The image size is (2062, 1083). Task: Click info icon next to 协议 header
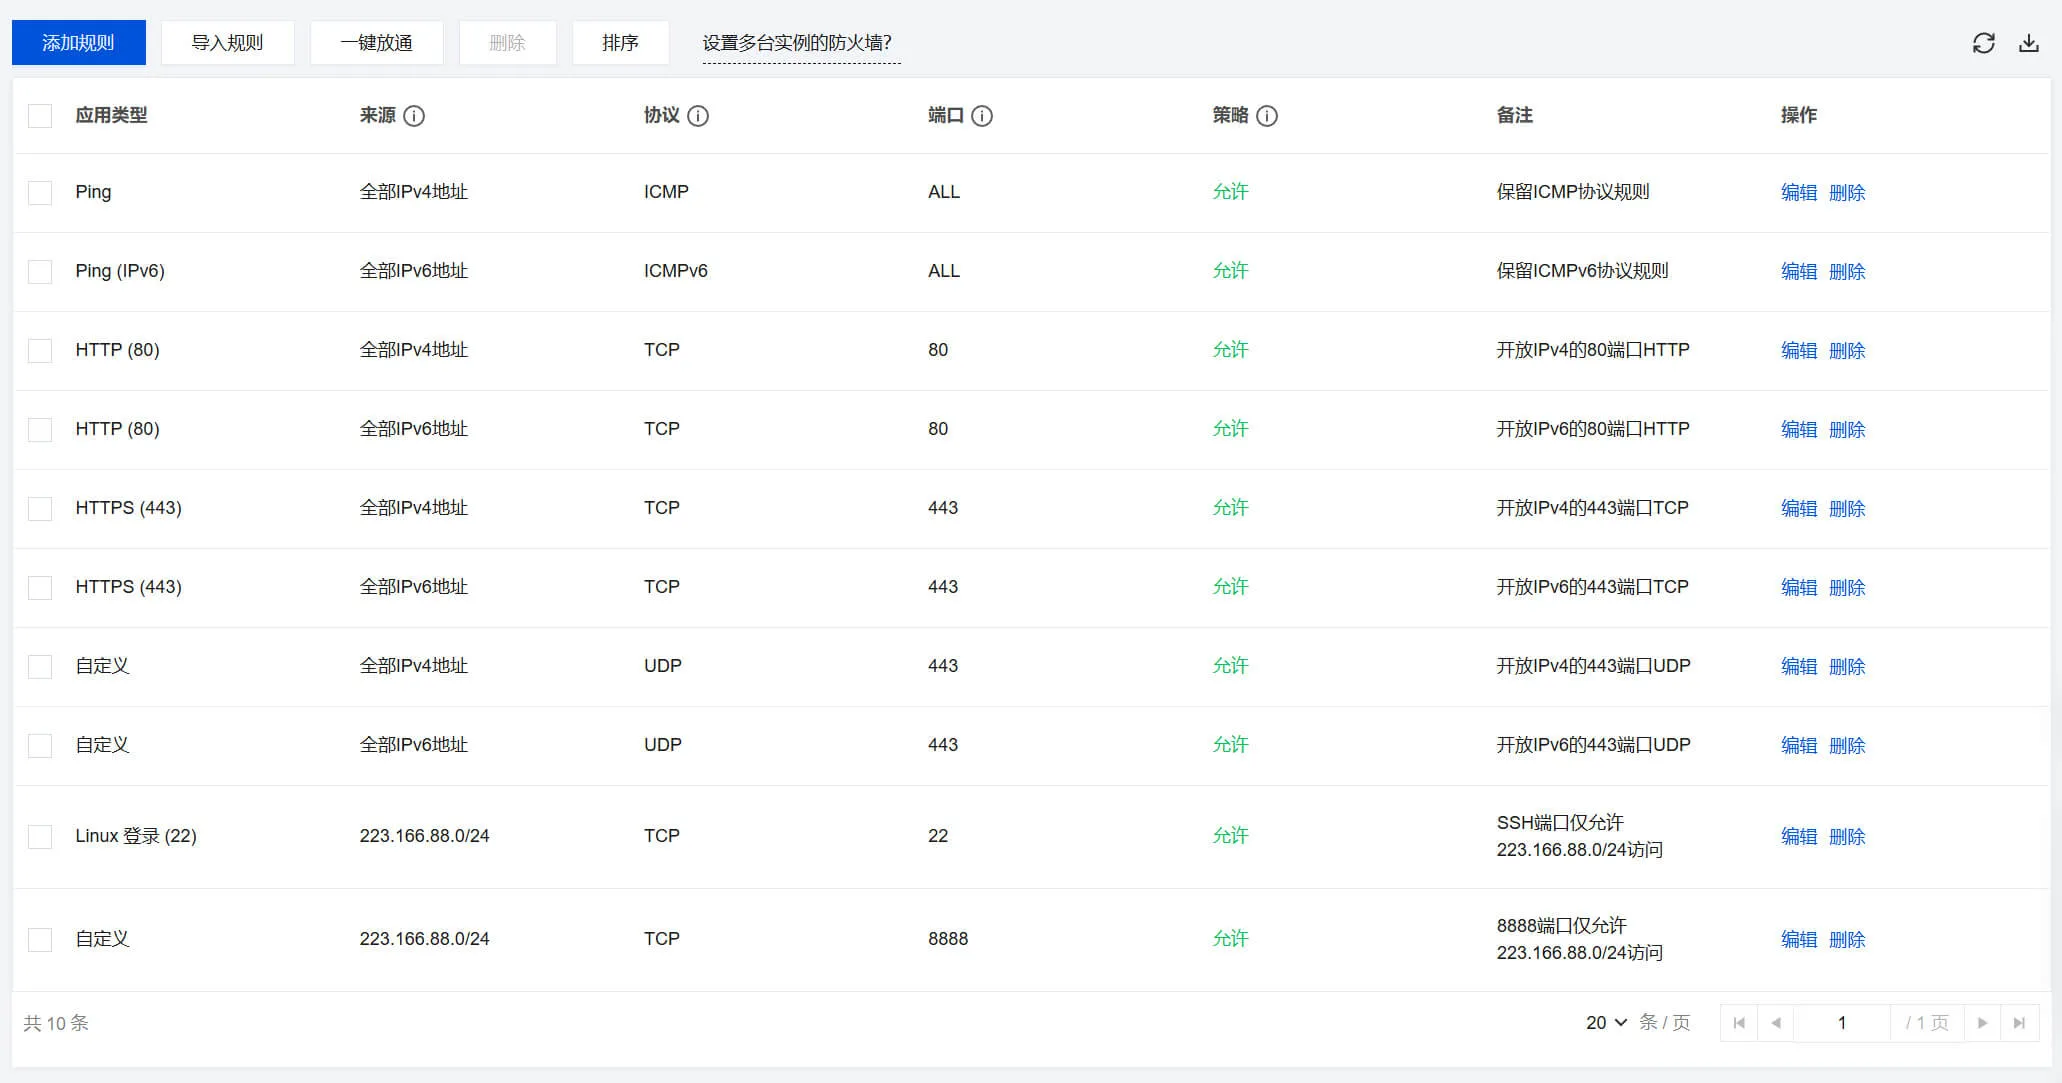click(698, 116)
